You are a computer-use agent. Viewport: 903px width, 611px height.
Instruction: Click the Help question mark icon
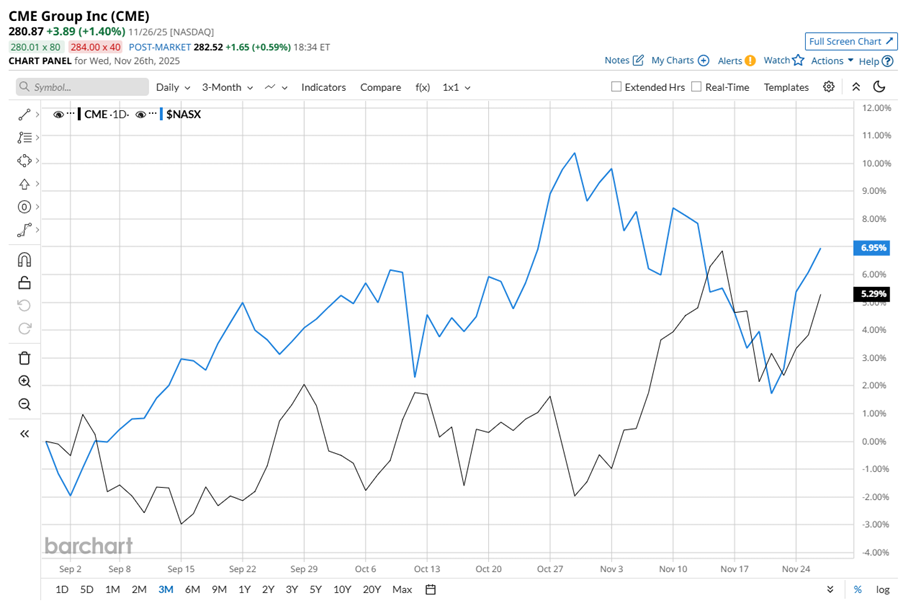click(887, 61)
